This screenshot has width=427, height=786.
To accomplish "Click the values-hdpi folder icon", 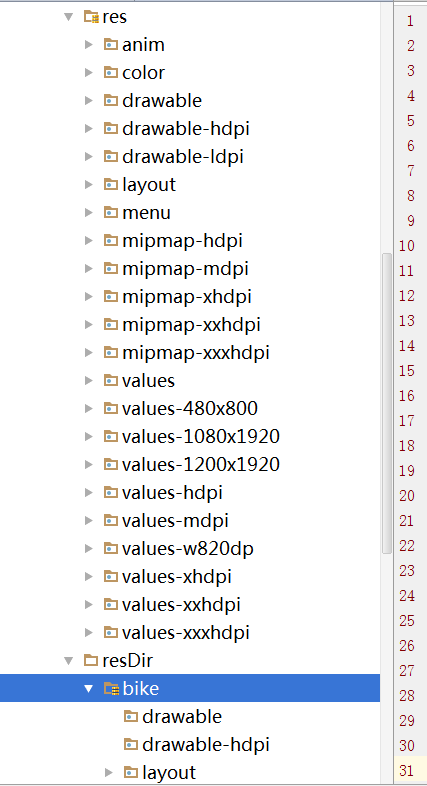I will (111, 493).
